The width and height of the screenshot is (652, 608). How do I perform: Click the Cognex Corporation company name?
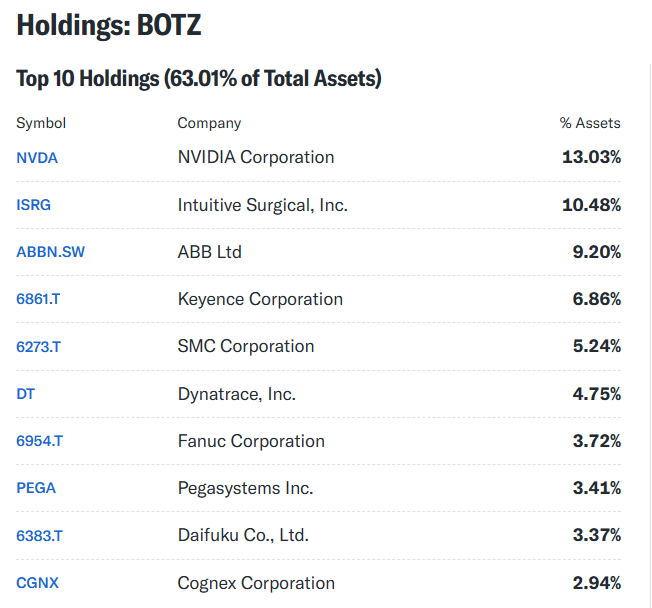256,583
